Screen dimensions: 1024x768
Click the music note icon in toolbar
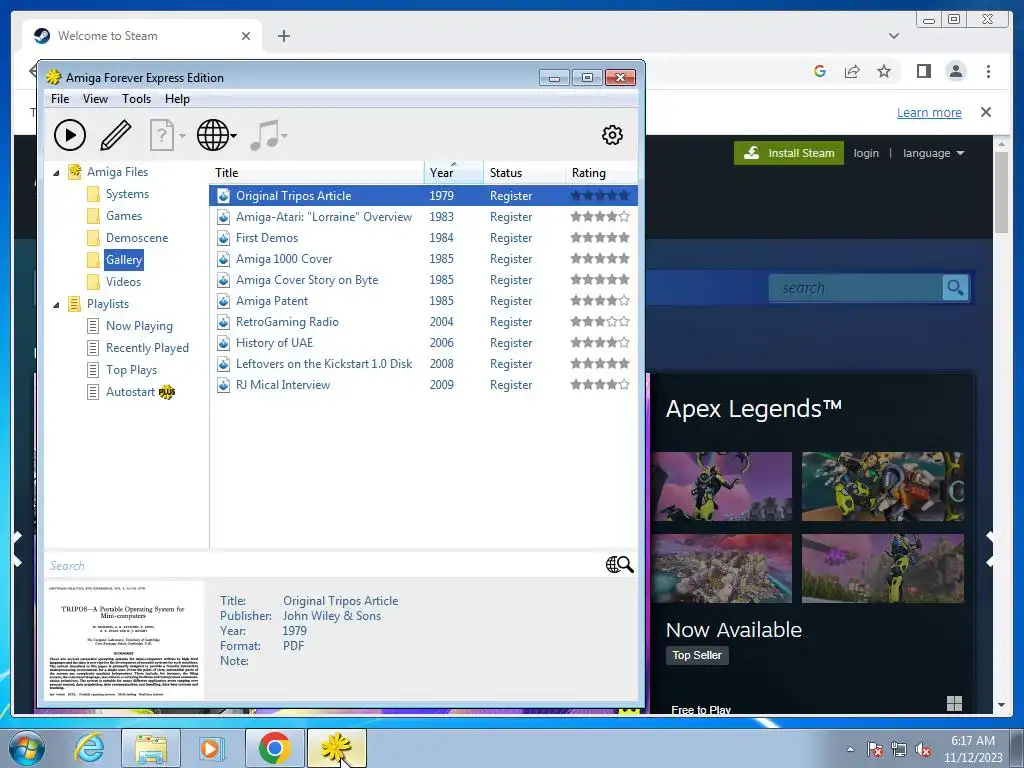pyautogui.click(x=264, y=135)
